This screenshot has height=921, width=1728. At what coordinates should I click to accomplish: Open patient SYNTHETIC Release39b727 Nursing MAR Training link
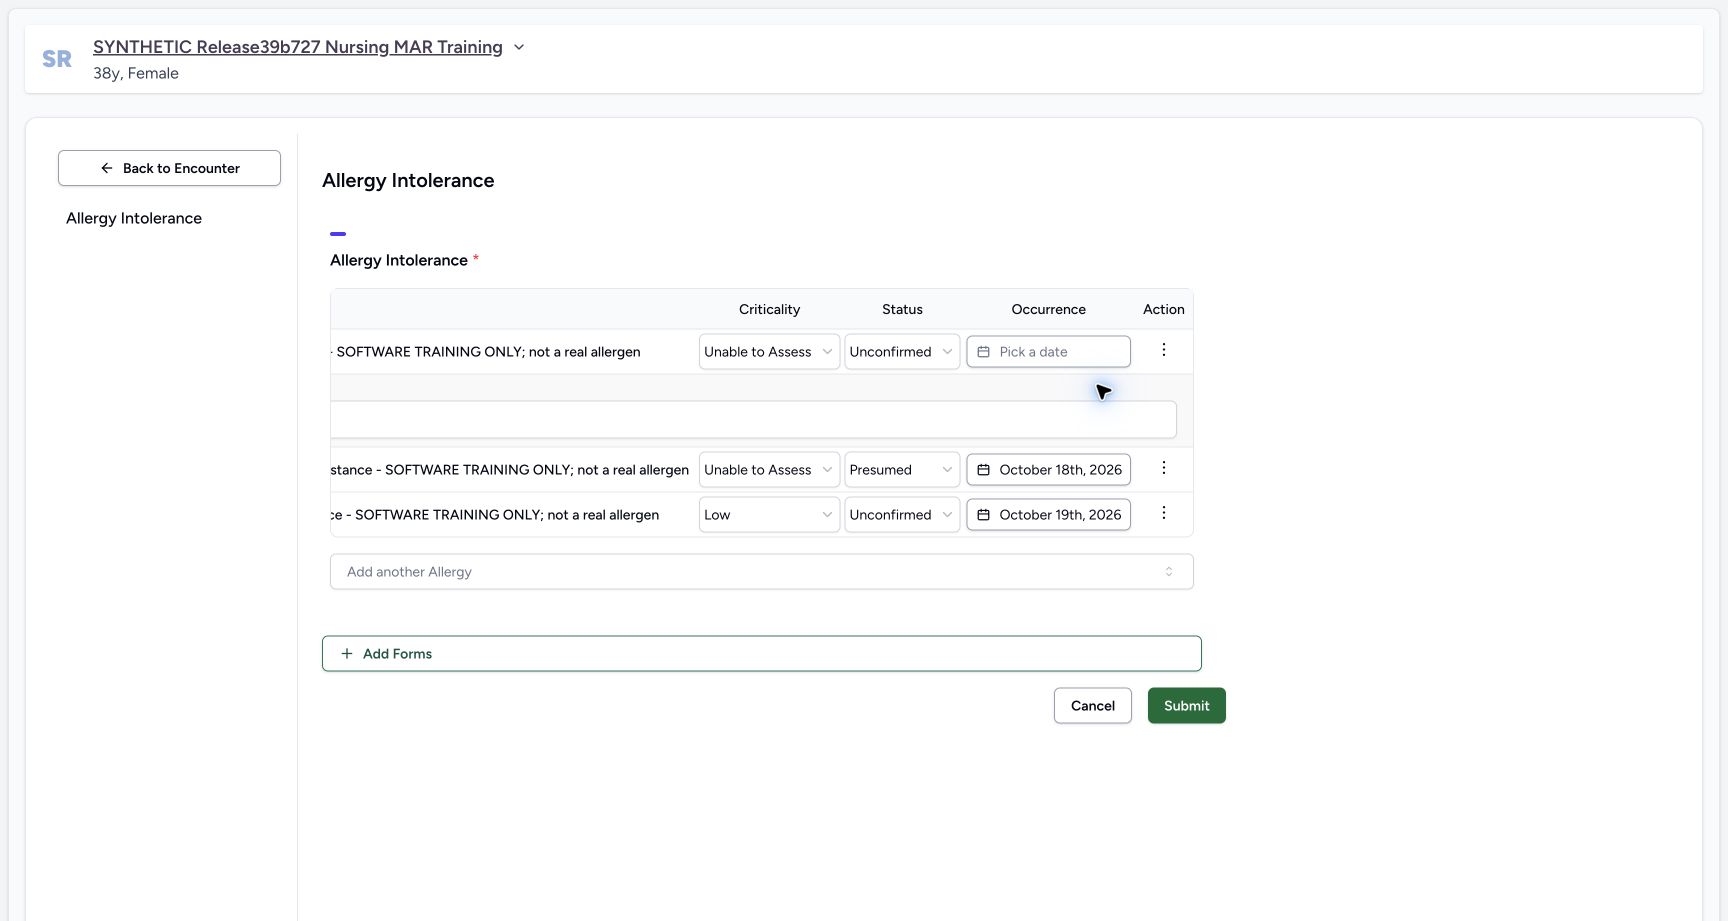(298, 47)
